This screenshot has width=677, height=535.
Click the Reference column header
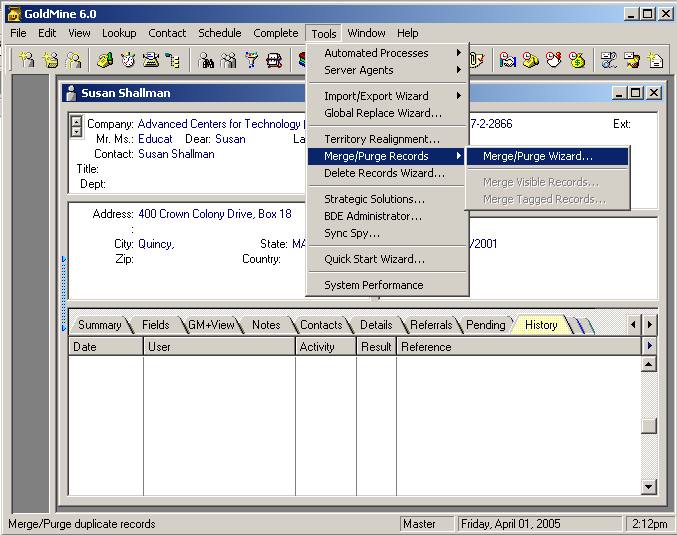coord(519,347)
